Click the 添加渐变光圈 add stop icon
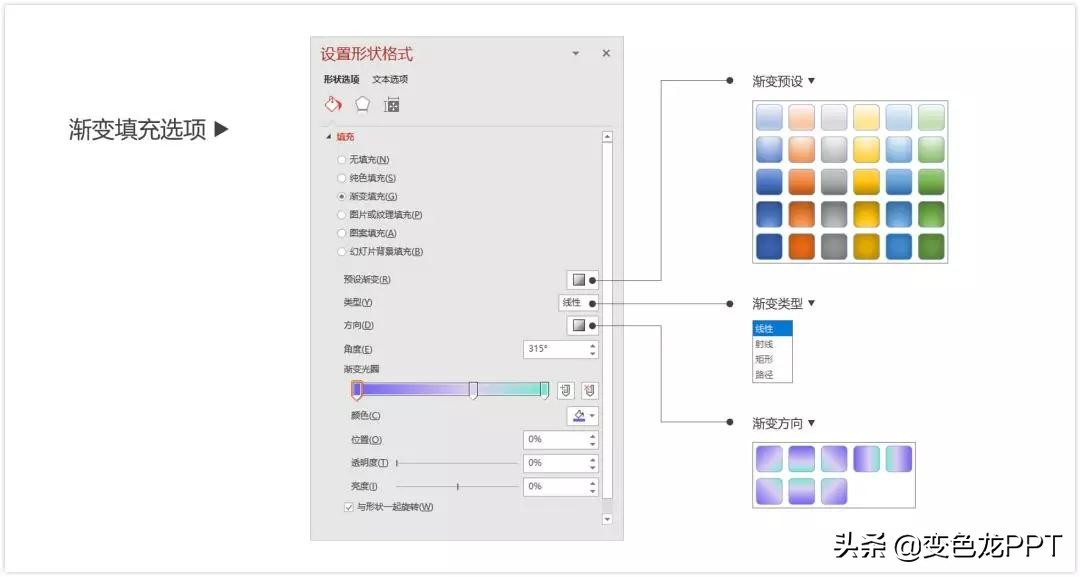 point(565,390)
